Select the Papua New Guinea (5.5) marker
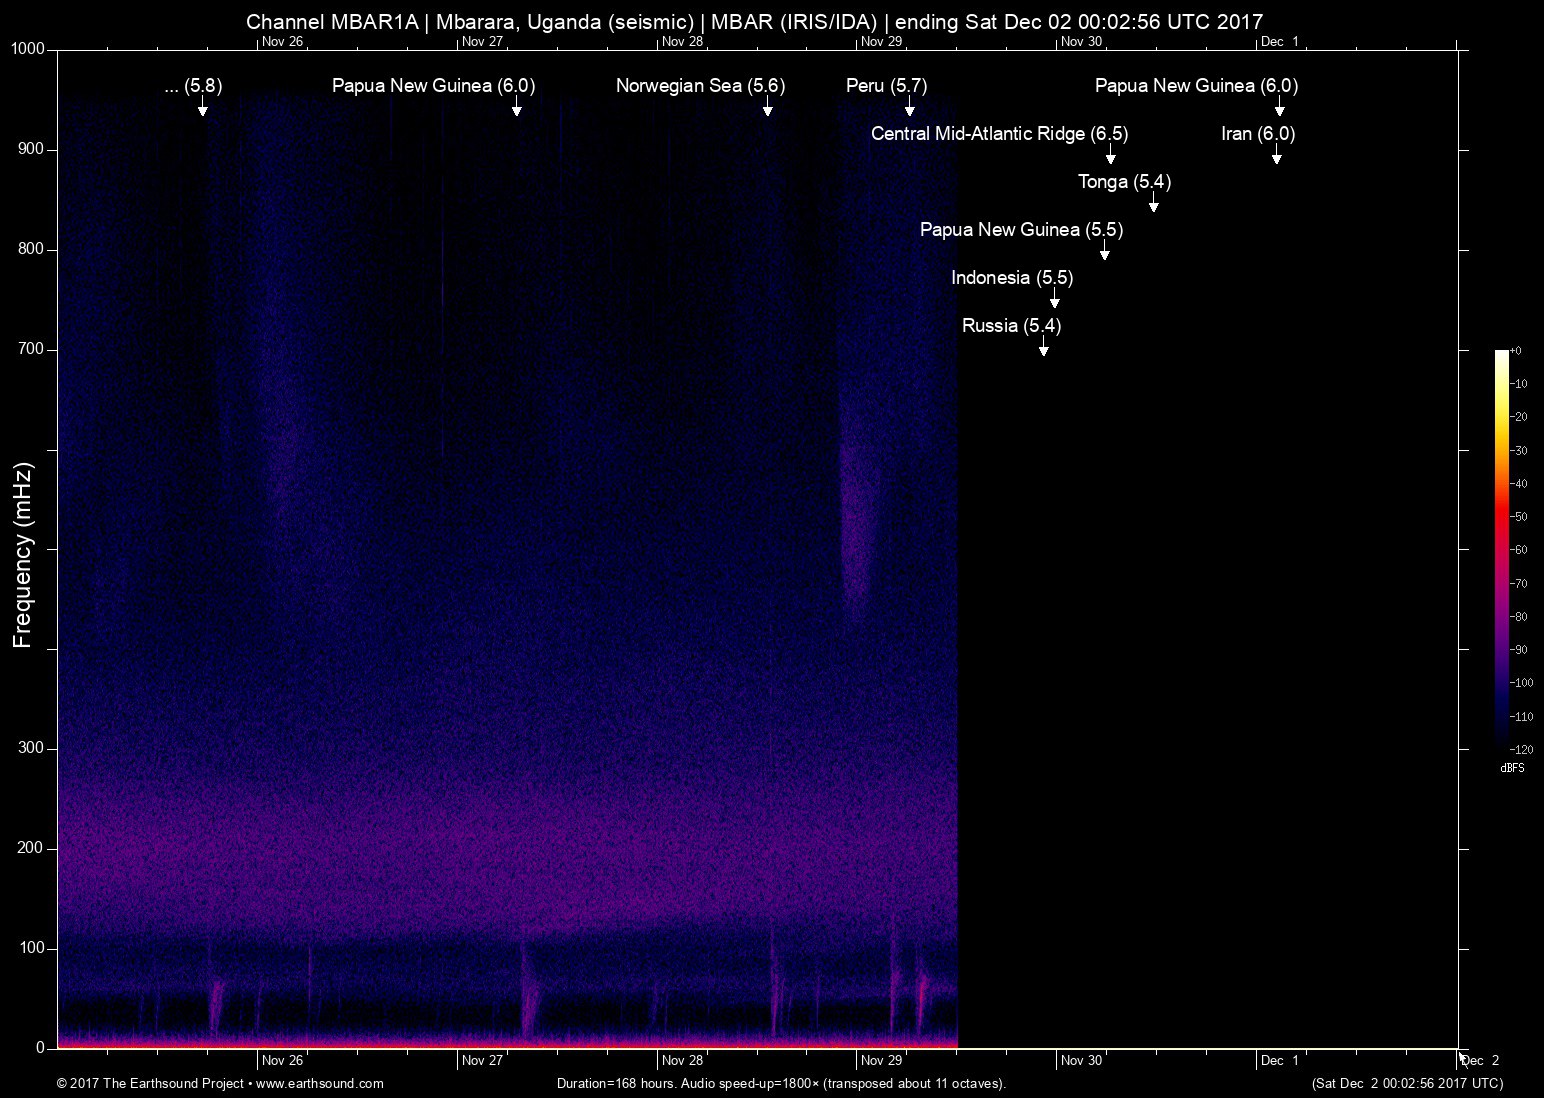The height and width of the screenshot is (1098, 1544). 1104,256
